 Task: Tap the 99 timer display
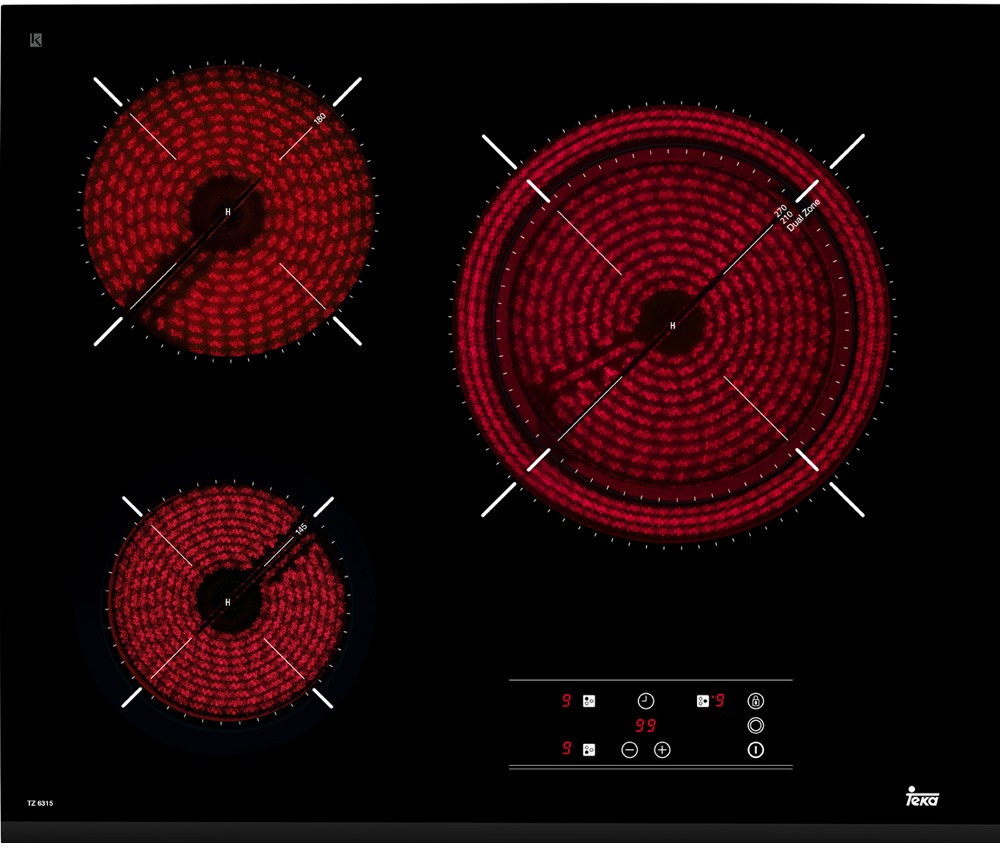pyautogui.click(x=646, y=726)
